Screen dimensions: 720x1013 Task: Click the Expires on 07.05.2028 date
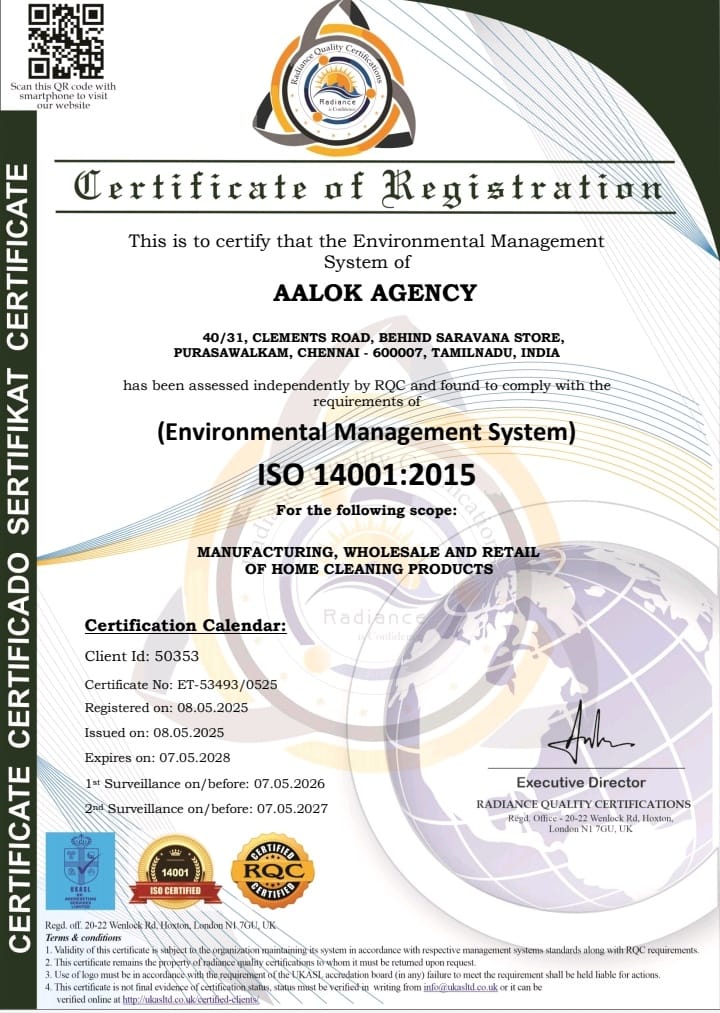(x=157, y=758)
